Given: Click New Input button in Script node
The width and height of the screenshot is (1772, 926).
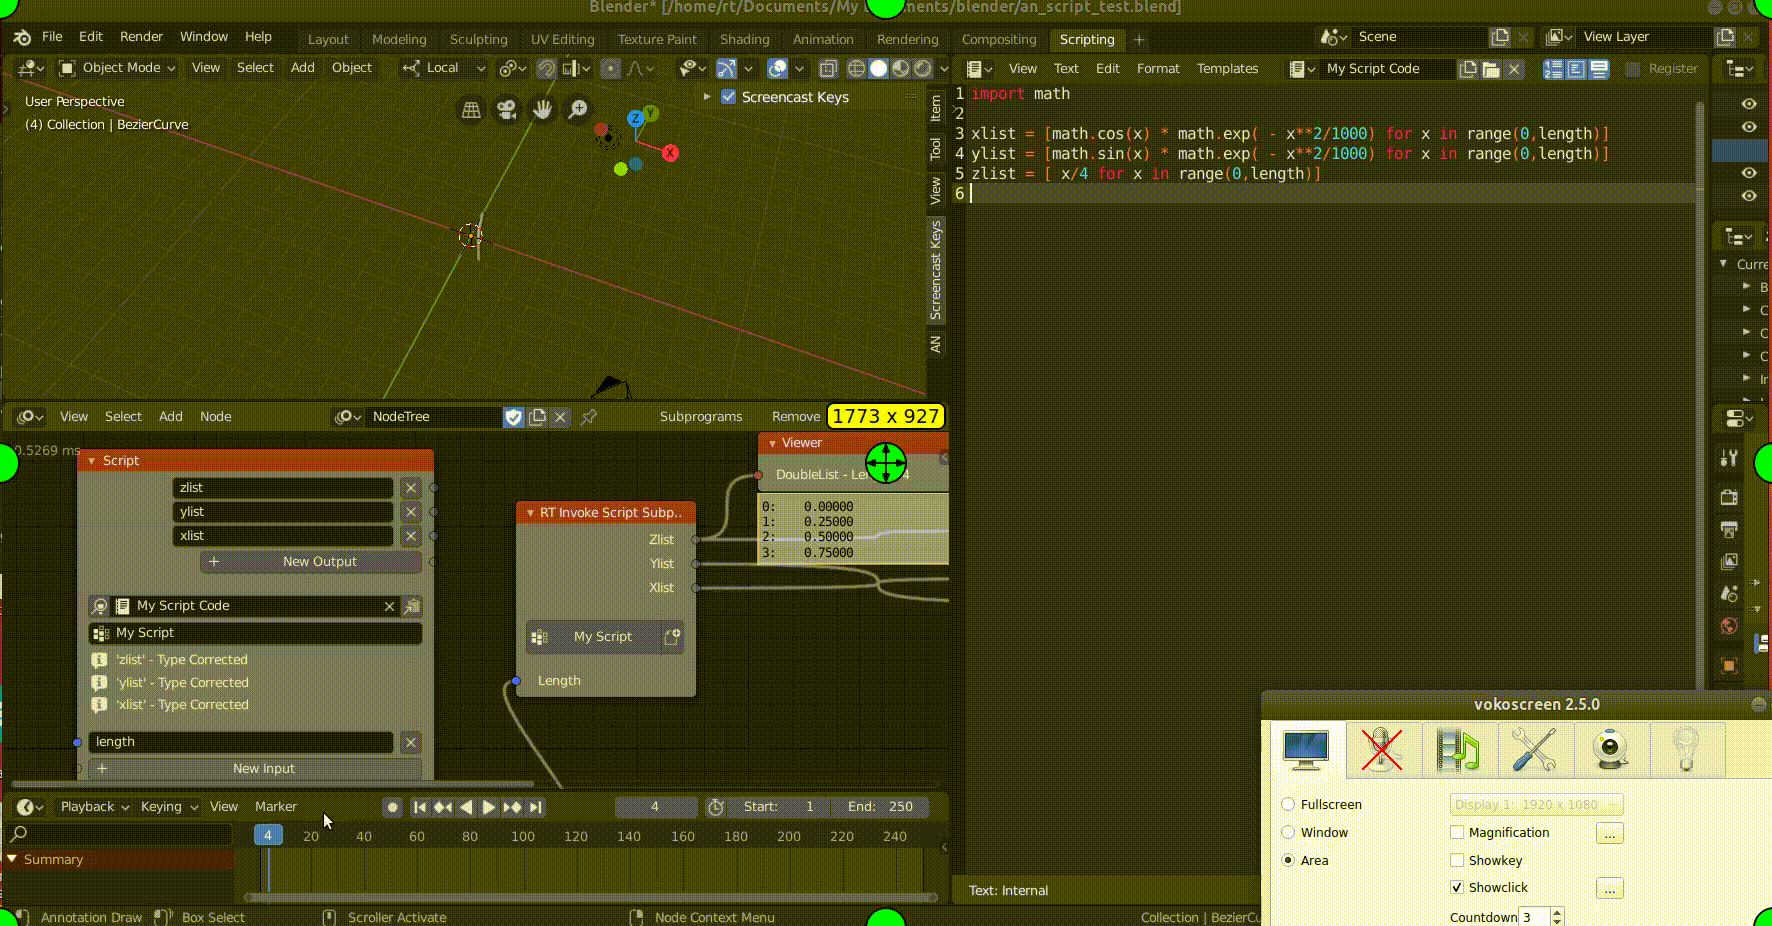Looking at the screenshot, I should pos(255,769).
